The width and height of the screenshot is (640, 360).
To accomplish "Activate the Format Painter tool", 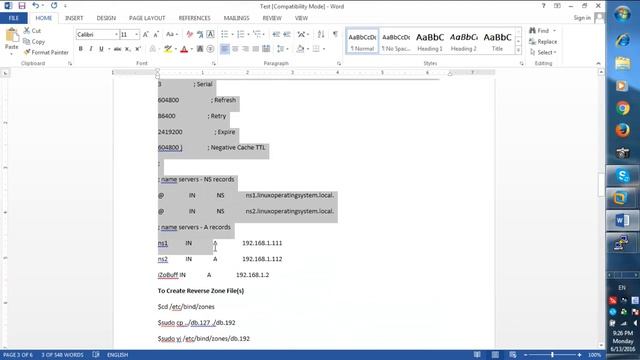I will tap(46, 52).
